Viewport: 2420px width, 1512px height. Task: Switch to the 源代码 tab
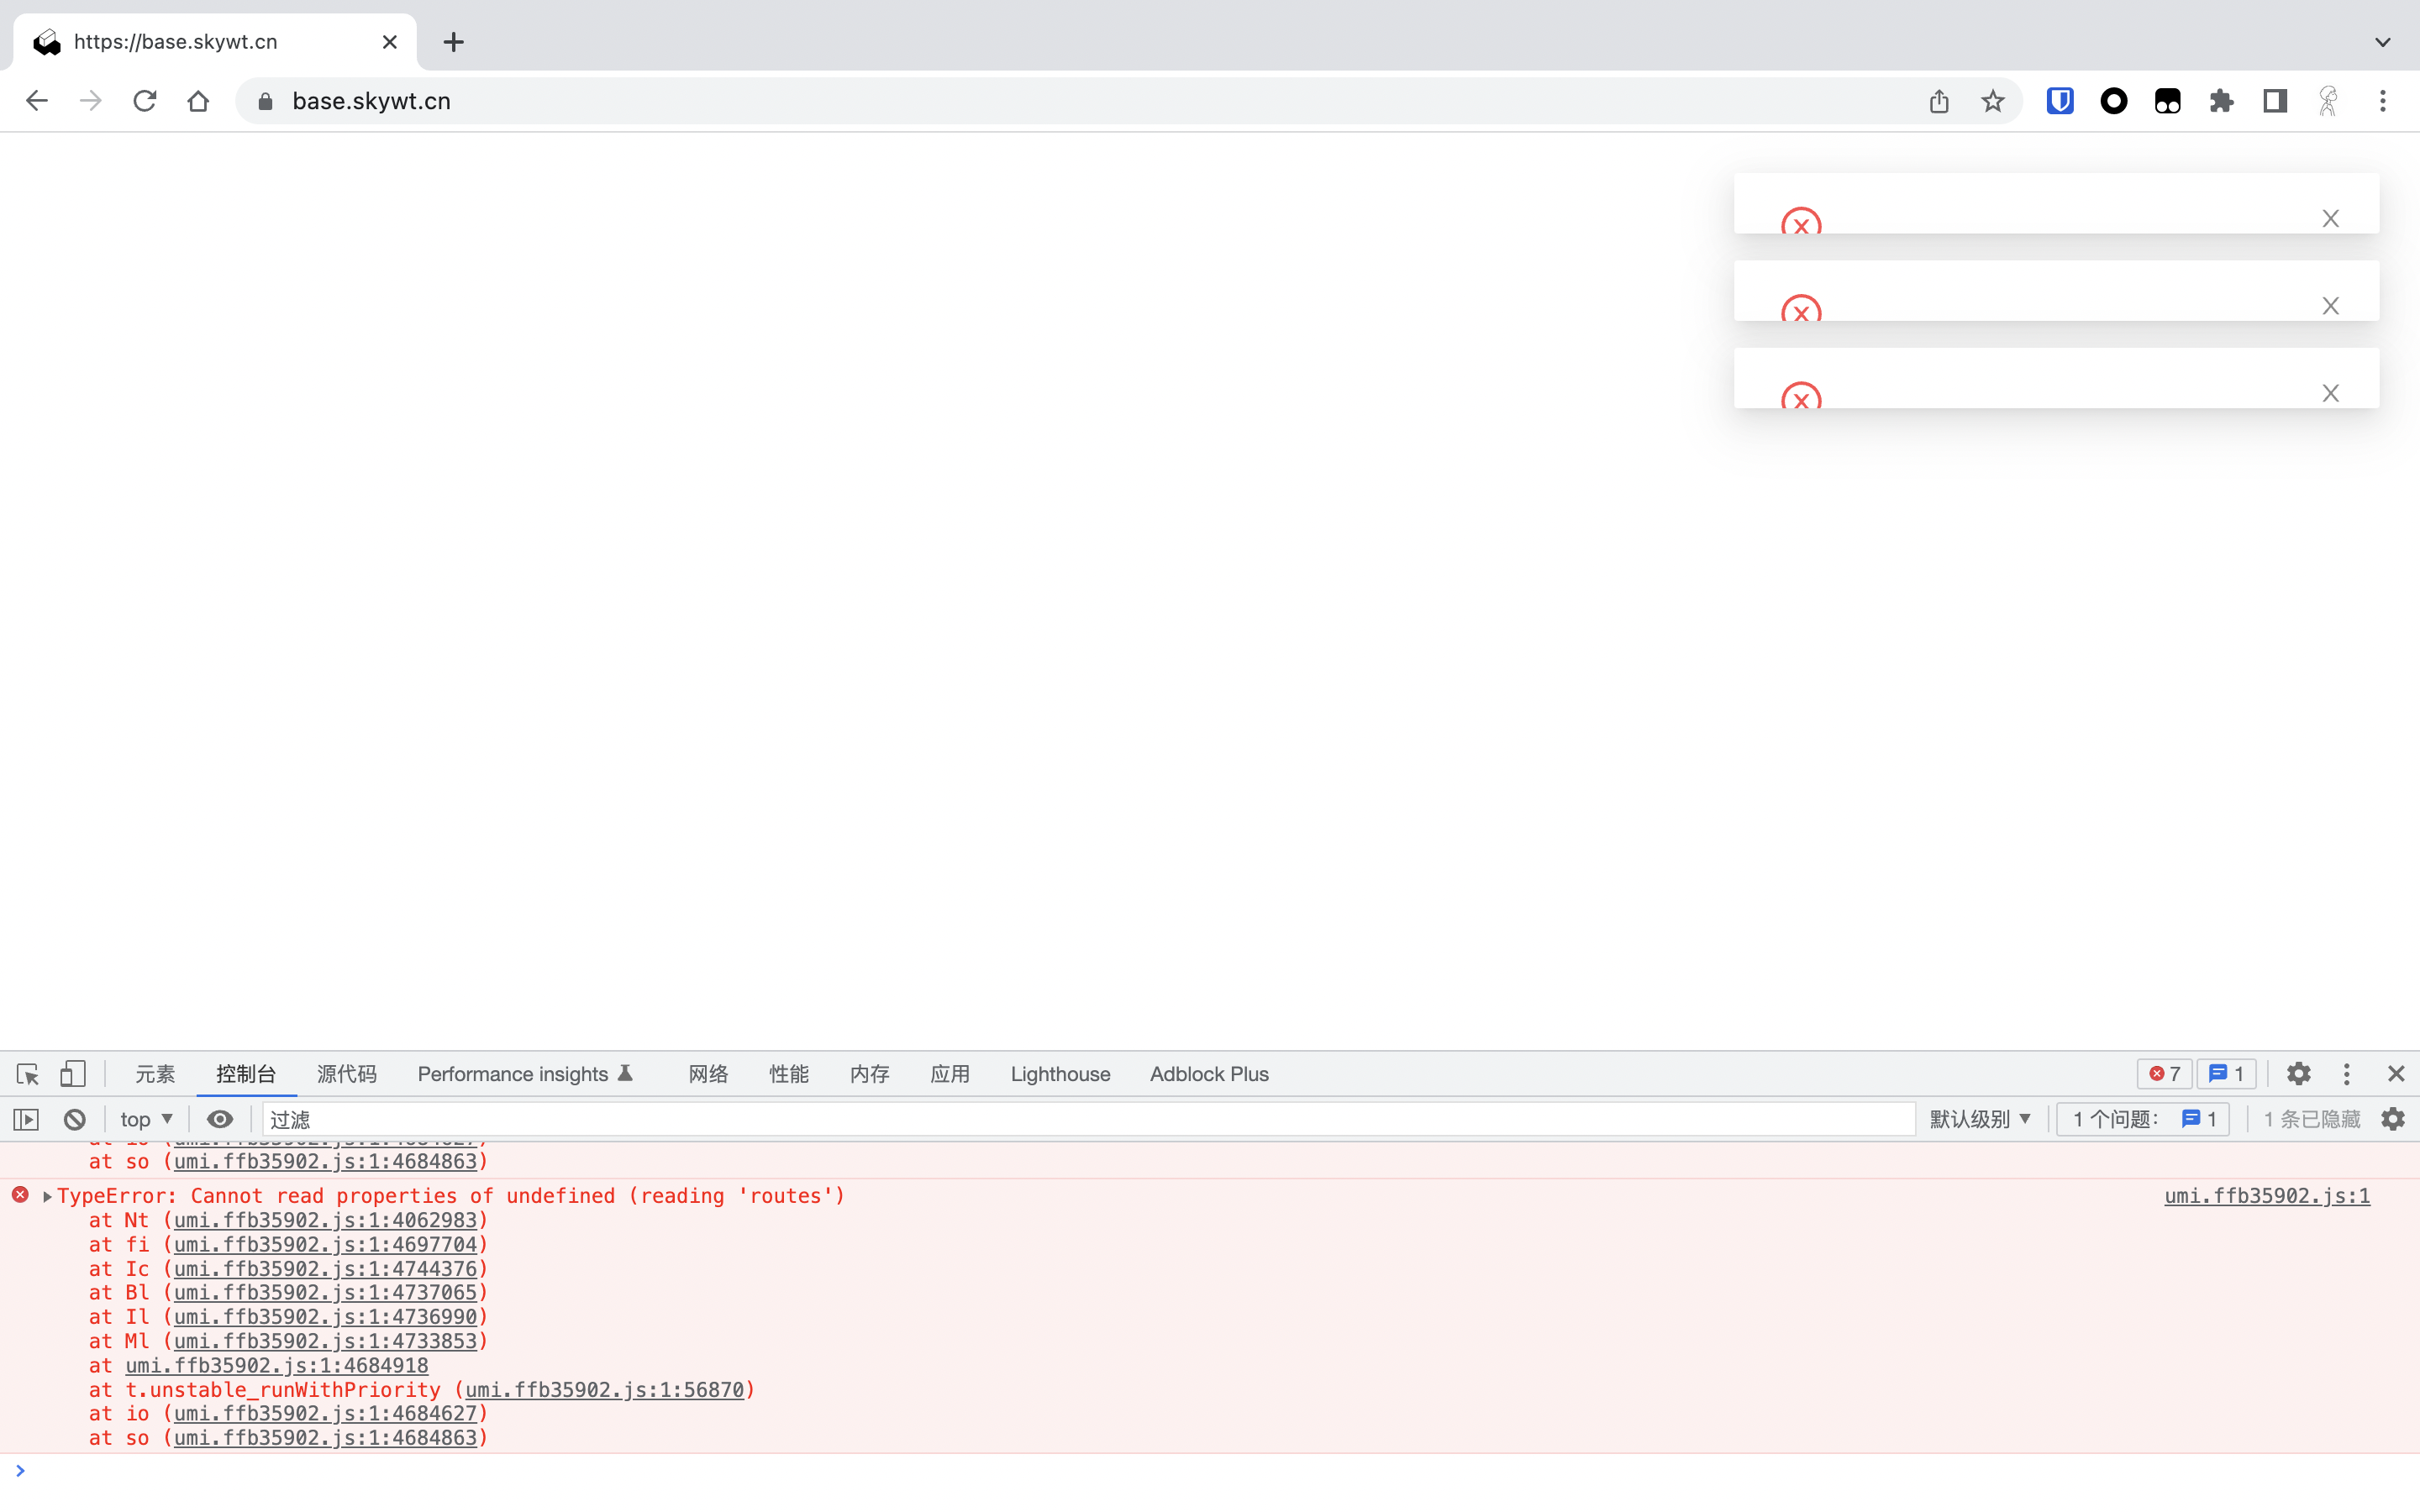click(347, 1074)
